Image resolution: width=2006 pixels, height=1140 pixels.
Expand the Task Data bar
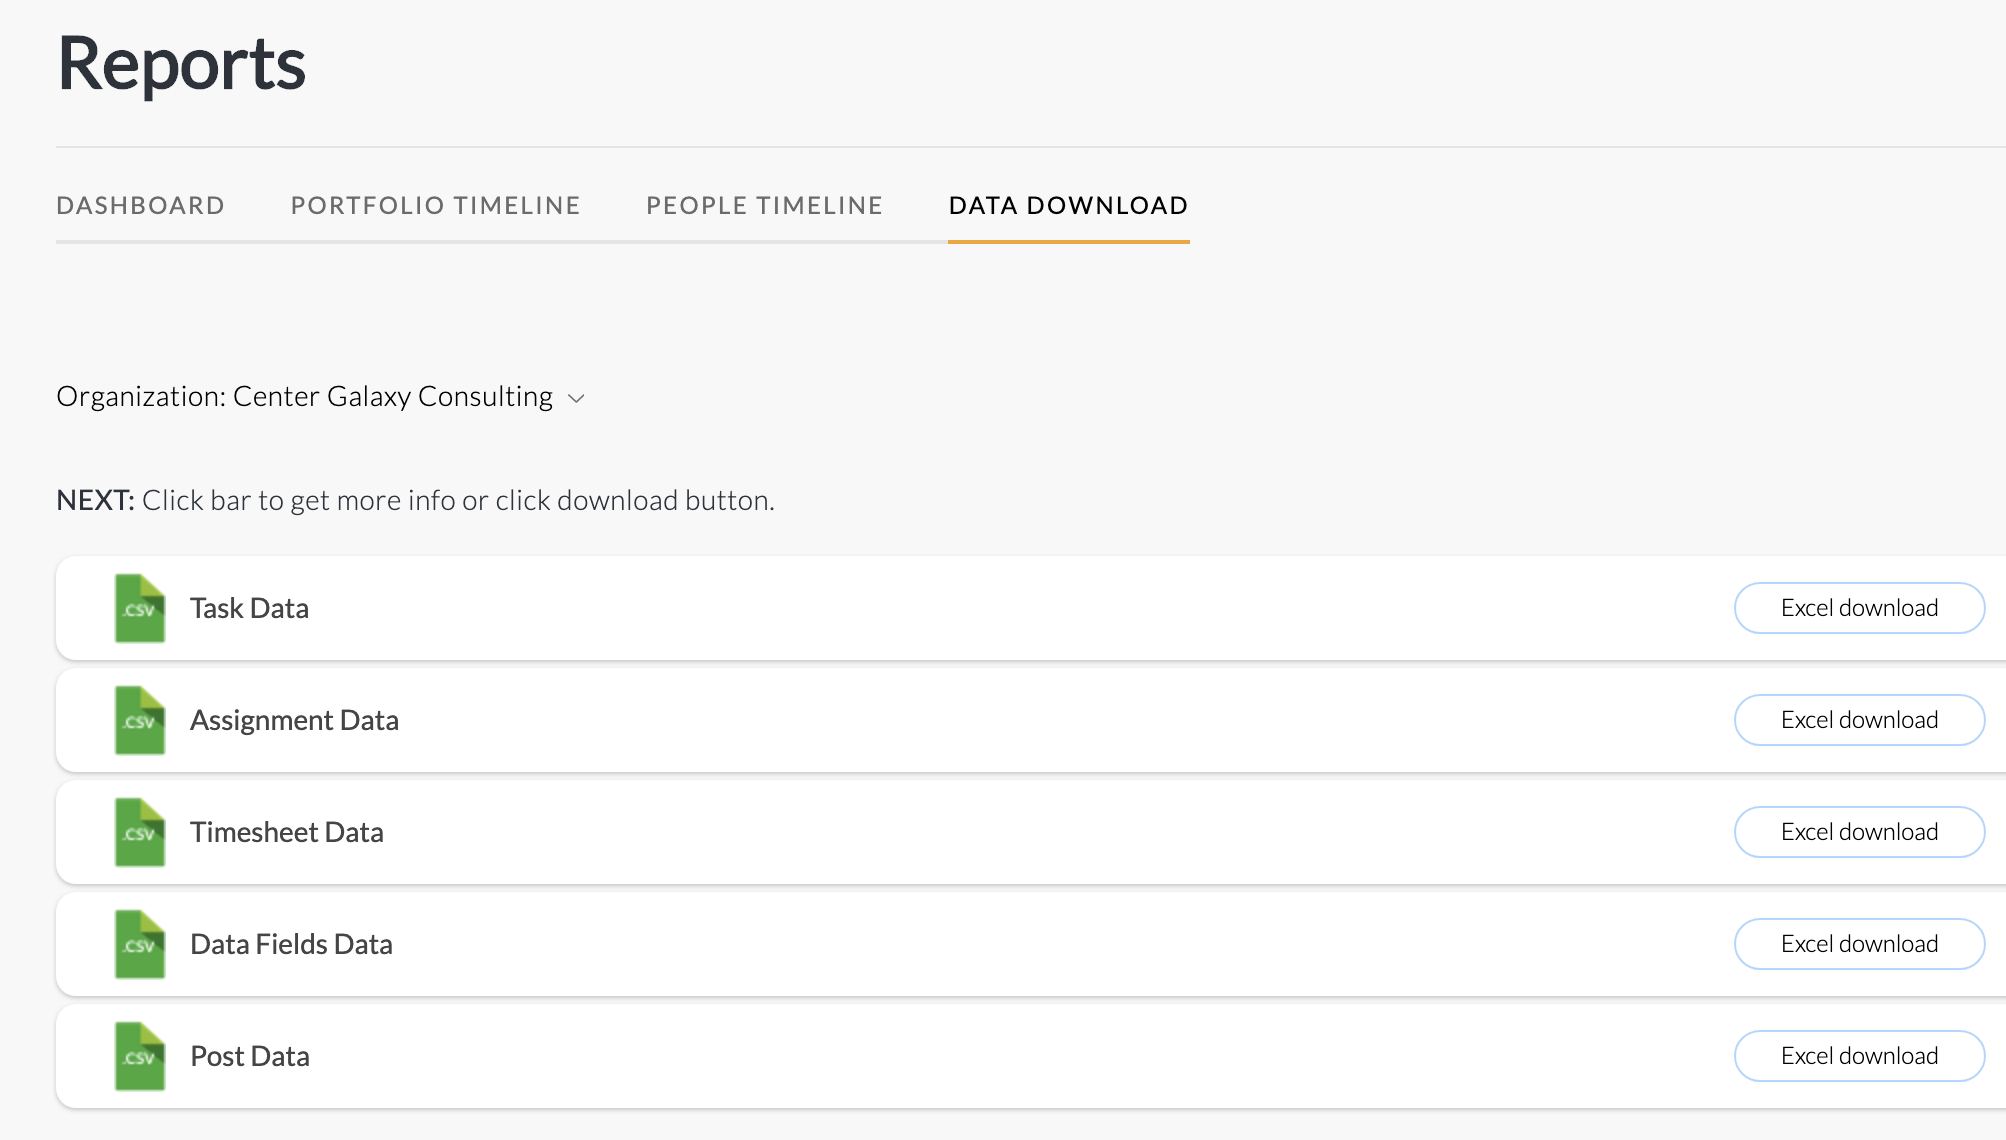pos(1031,608)
